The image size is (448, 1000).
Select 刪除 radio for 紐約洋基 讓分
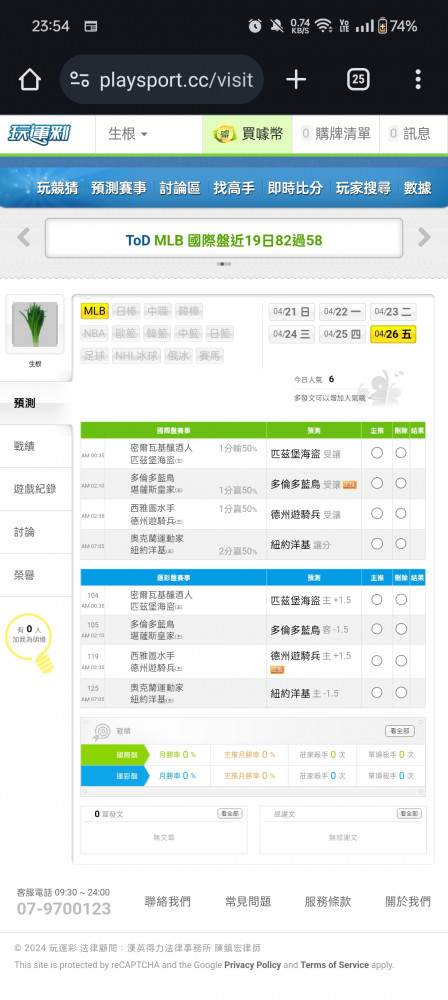click(401, 544)
